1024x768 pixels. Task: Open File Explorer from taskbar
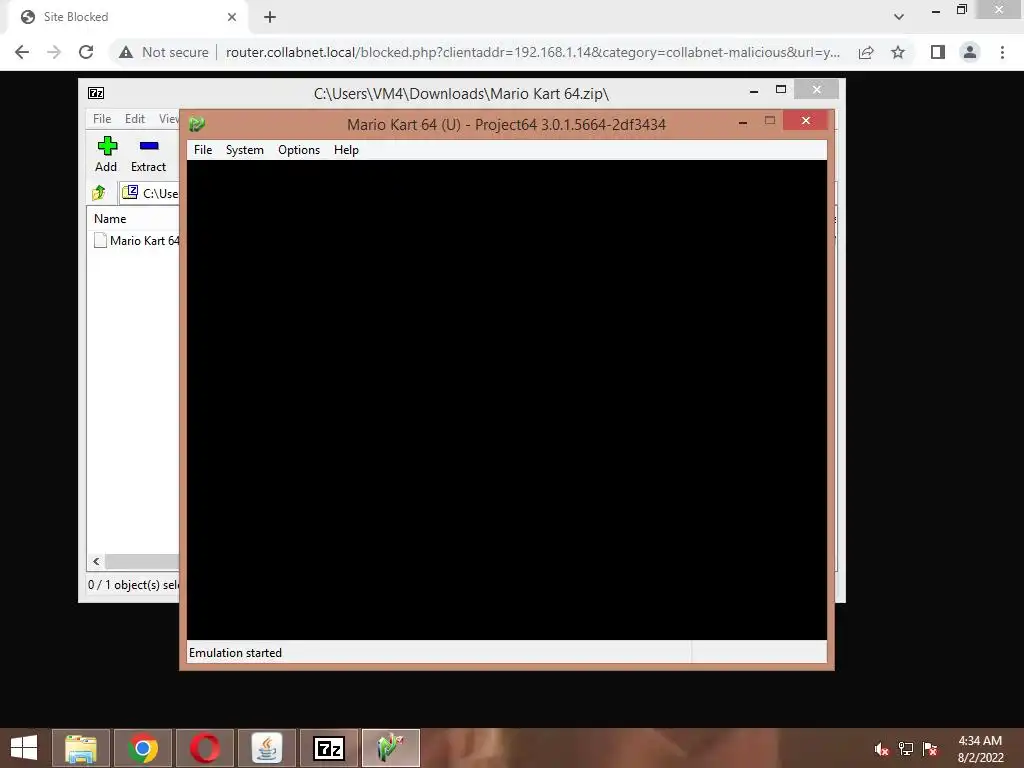[81, 748]
